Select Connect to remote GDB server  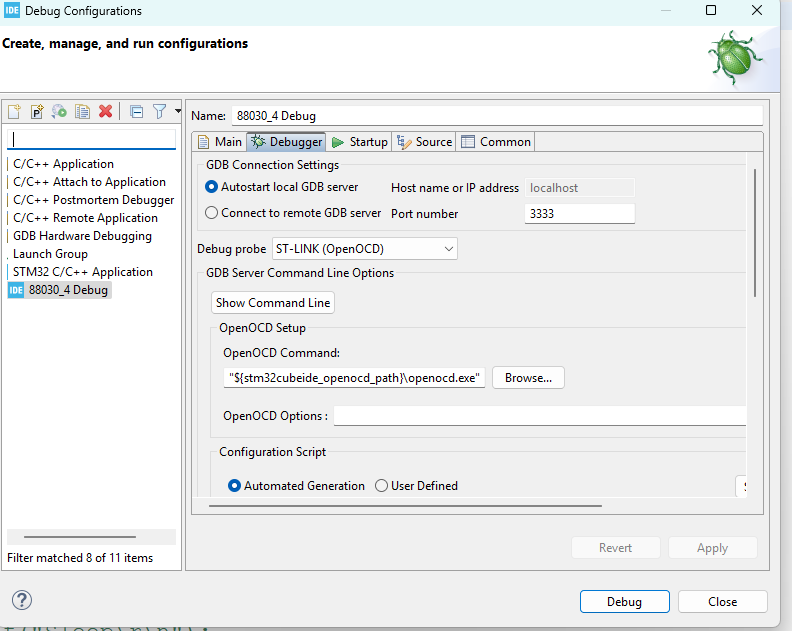211,213
